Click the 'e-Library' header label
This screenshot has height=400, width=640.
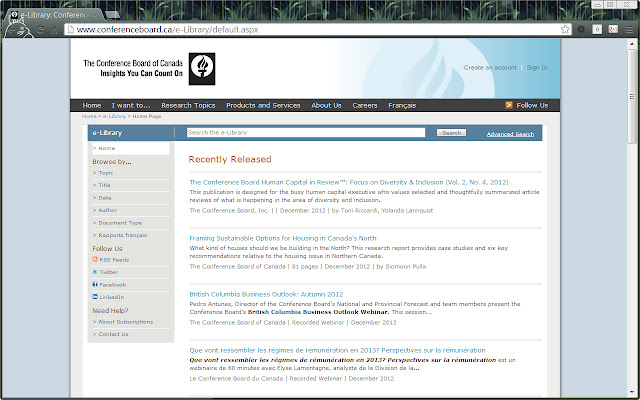[107, 133]
